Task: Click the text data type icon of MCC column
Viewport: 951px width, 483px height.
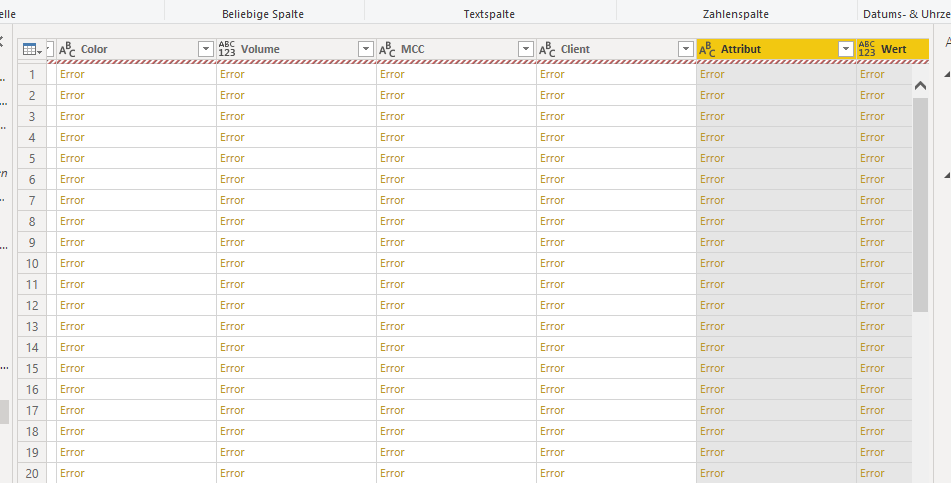Action: pyautogui.click(x=387, y=50)
